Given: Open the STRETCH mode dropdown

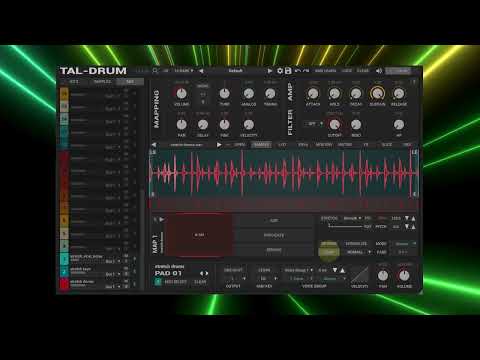Looking at the screenshot, I should (x=353, y=218).
